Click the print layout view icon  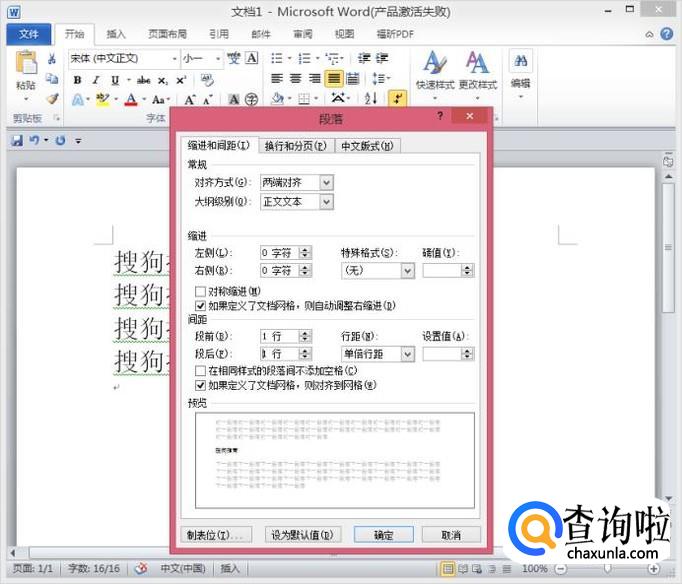[x=448, y=568]
